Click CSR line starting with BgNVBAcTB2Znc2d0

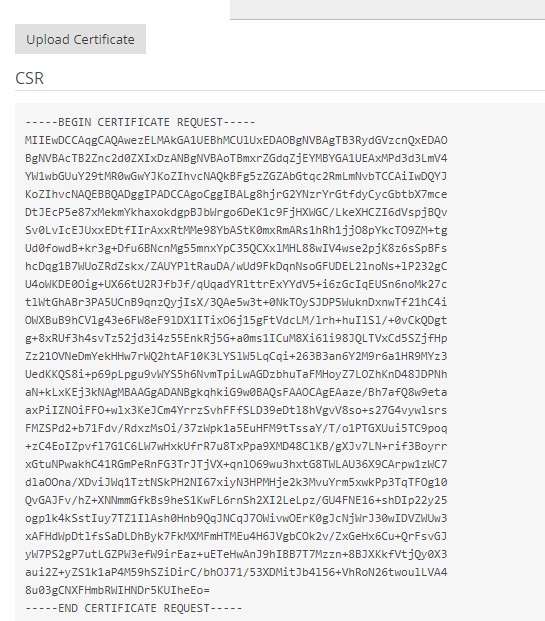236,158
